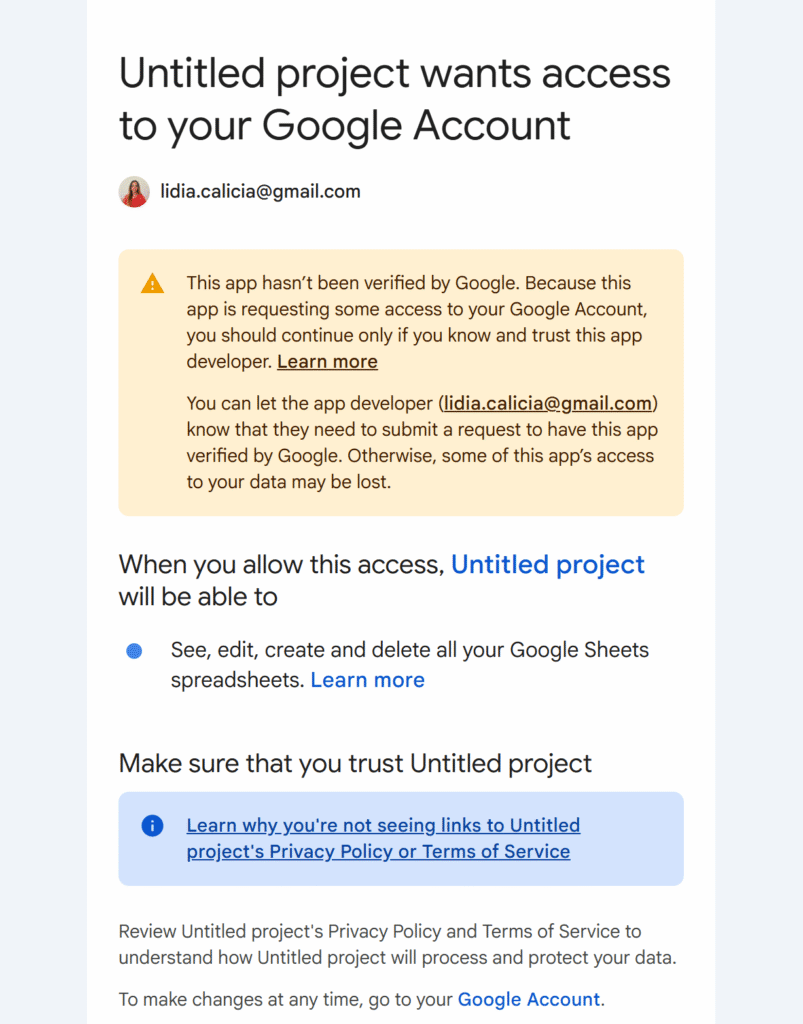Image resolution: width=803 pixels, height=1024 pixels.
Task: Go to the "Google Account" link
Action: 528,999
